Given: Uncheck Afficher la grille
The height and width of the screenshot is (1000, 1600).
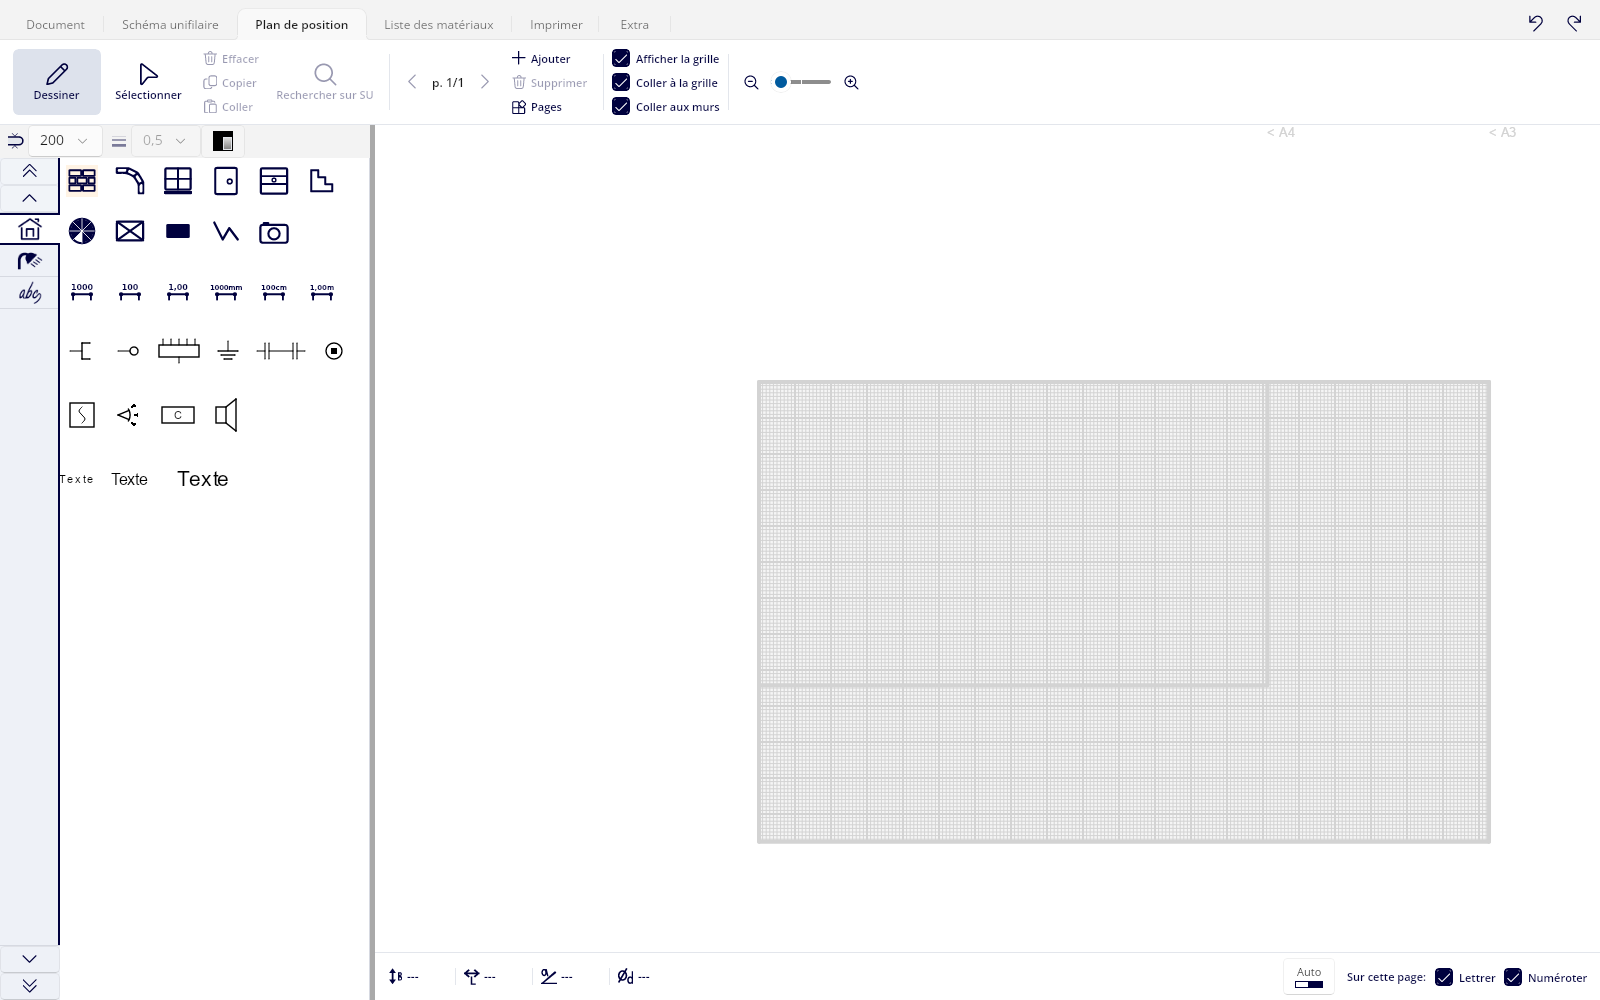Looking at the screenshot, I should pyautogui.click(x=621, y=58).
